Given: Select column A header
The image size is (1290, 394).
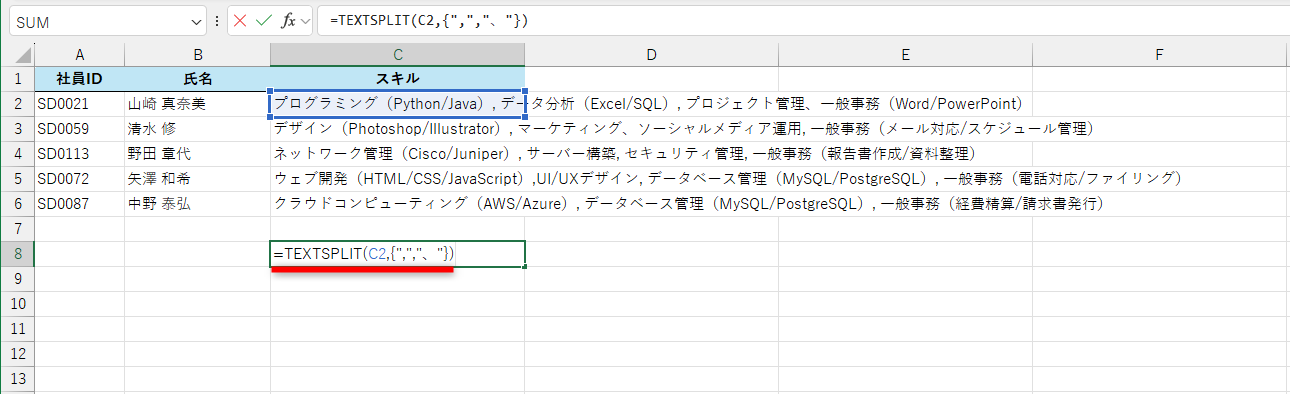Looking at the screenshot, I should click(79, 55).
